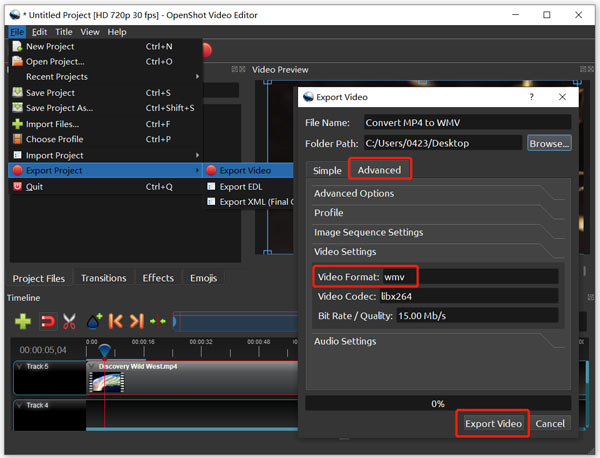Viewport: 600px width, 458px height.
Task: Open the Title menu
Action: 64,32
